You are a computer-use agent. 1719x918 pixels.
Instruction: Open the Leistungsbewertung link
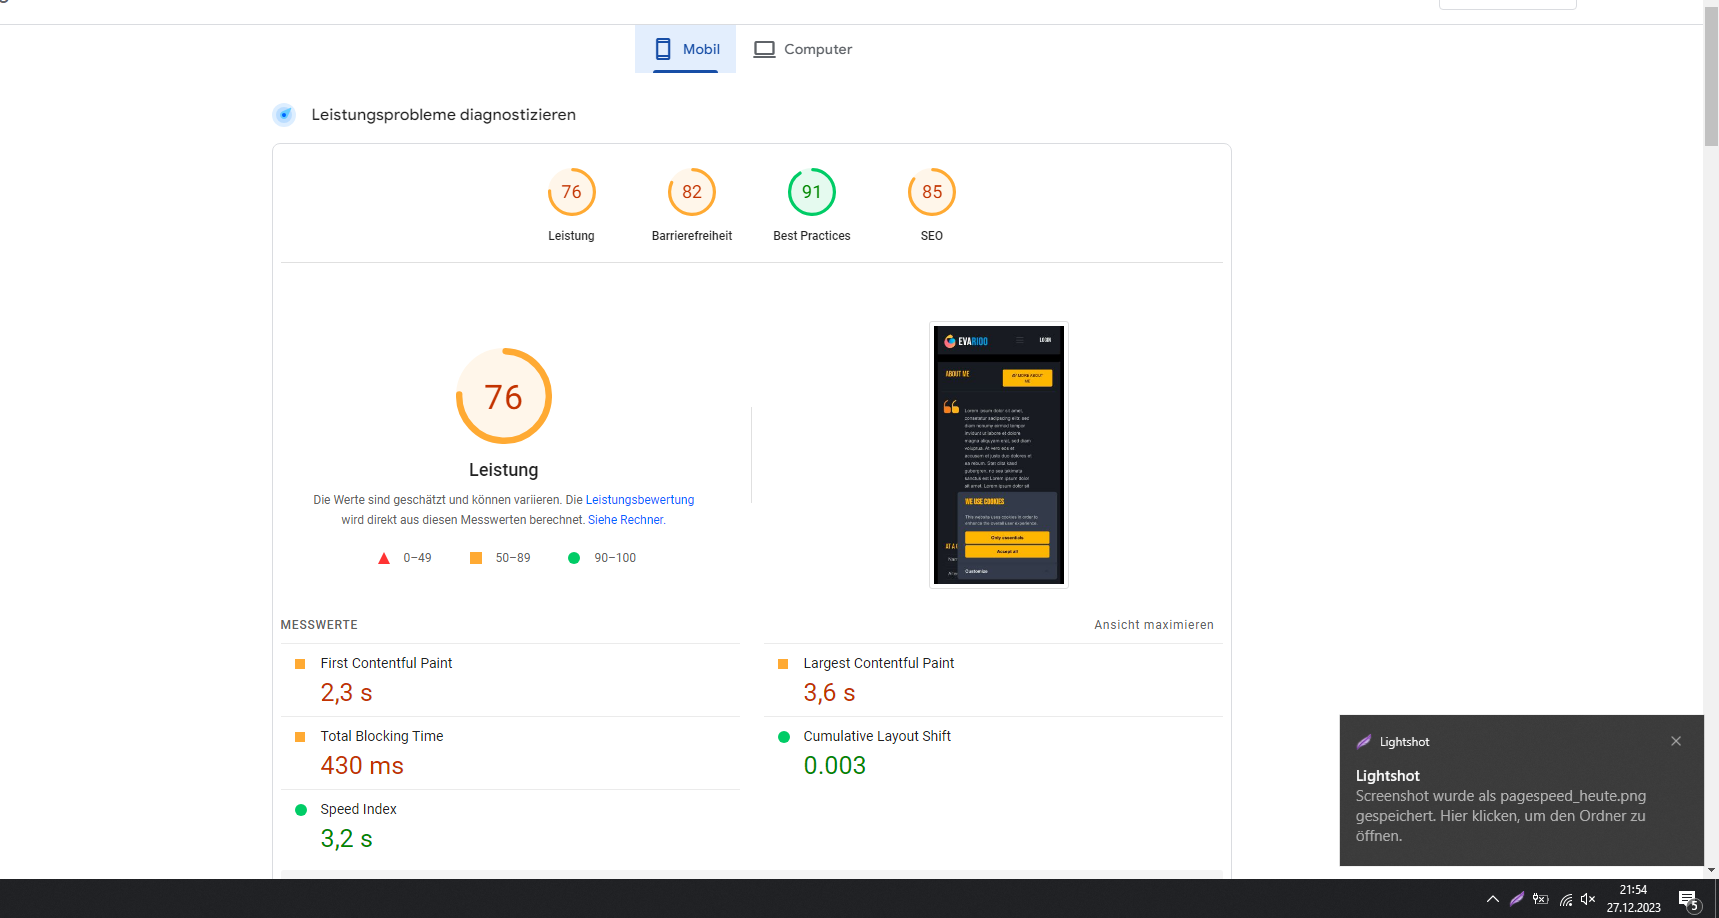pos(639,500)
